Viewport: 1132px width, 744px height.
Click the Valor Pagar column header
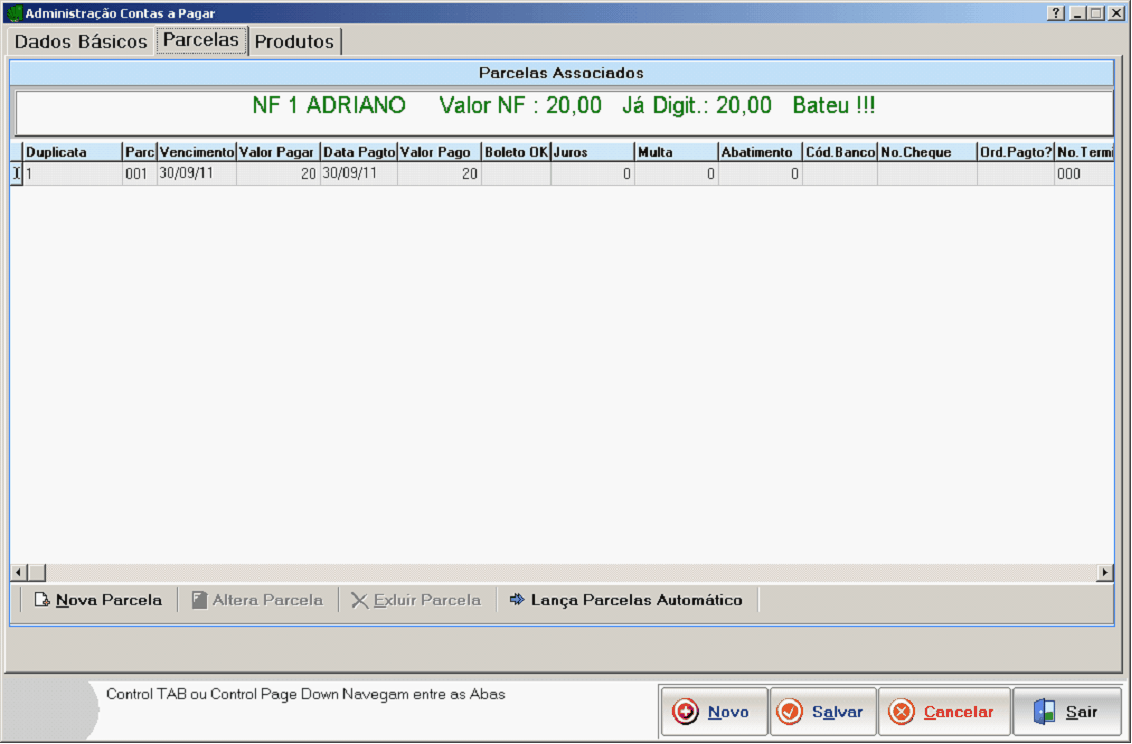tap(277, 152)
